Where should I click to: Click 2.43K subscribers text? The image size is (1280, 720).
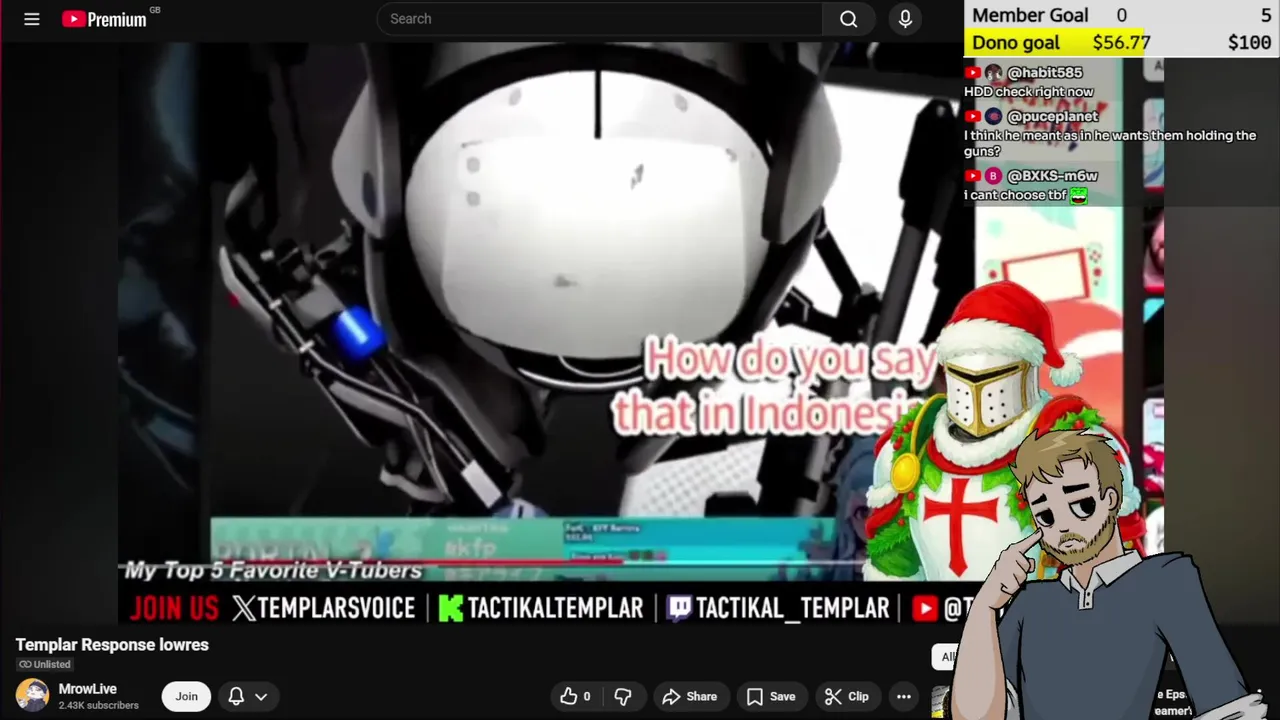[x=98, y=706]
